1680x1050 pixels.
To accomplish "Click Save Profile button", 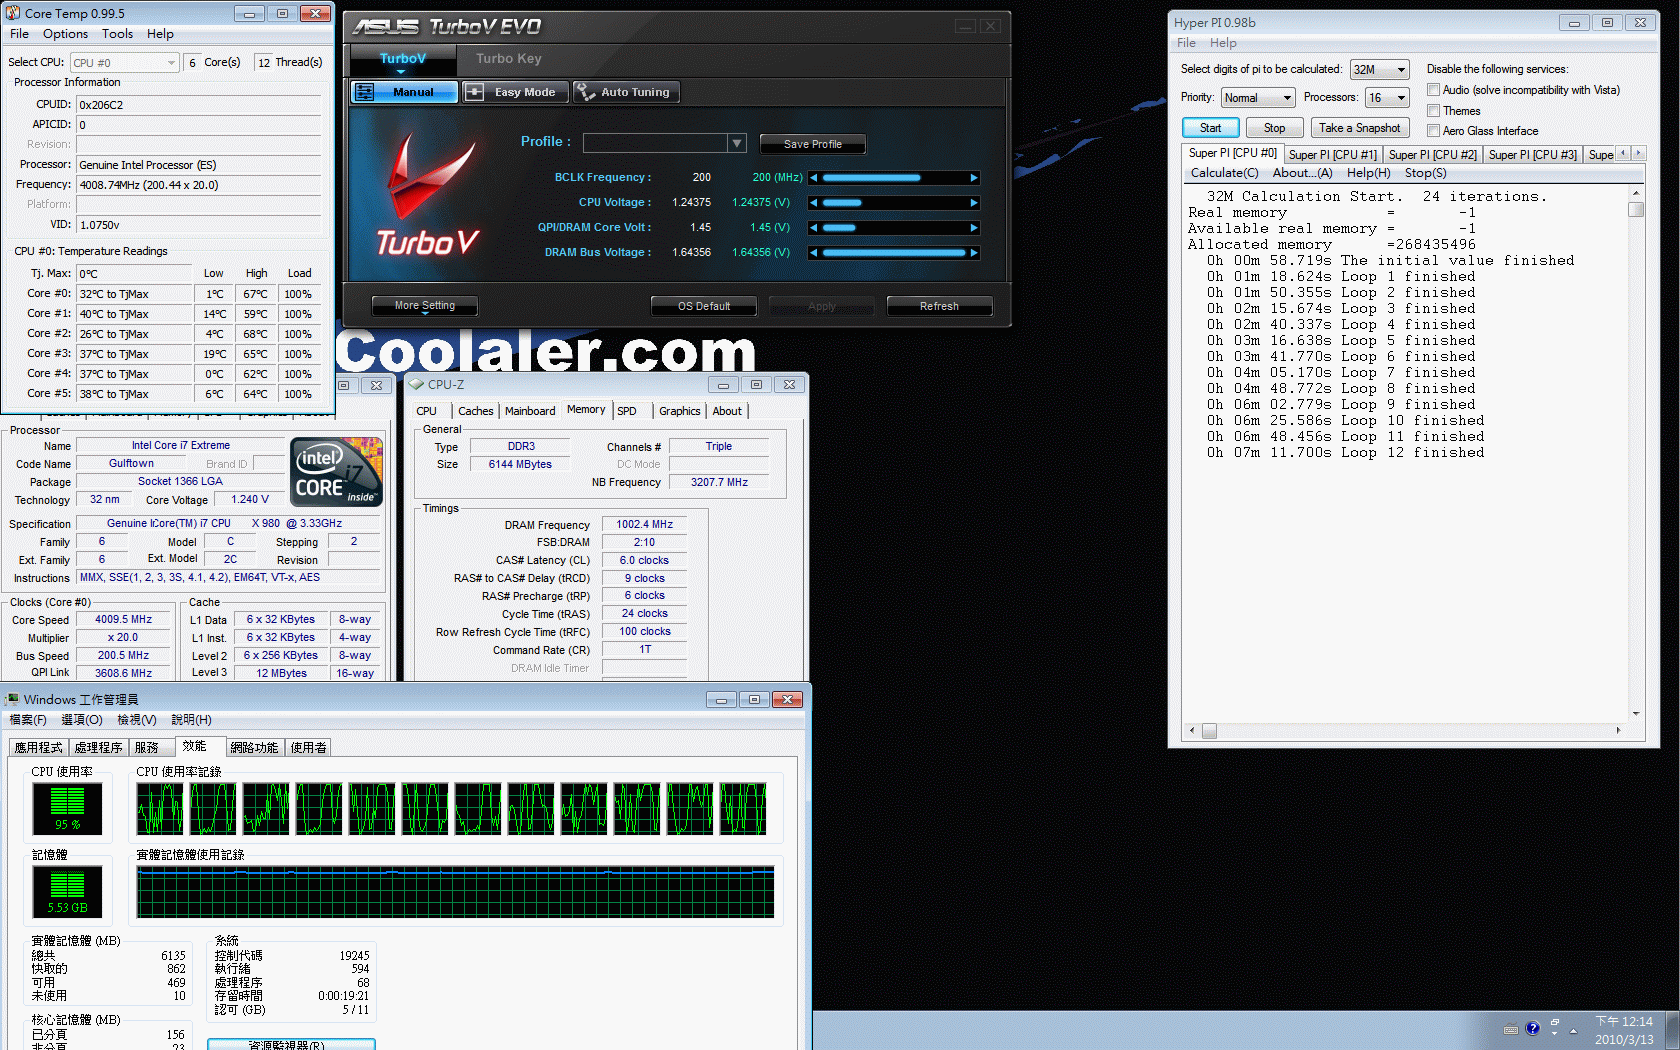I will click(x=812, y=144).
